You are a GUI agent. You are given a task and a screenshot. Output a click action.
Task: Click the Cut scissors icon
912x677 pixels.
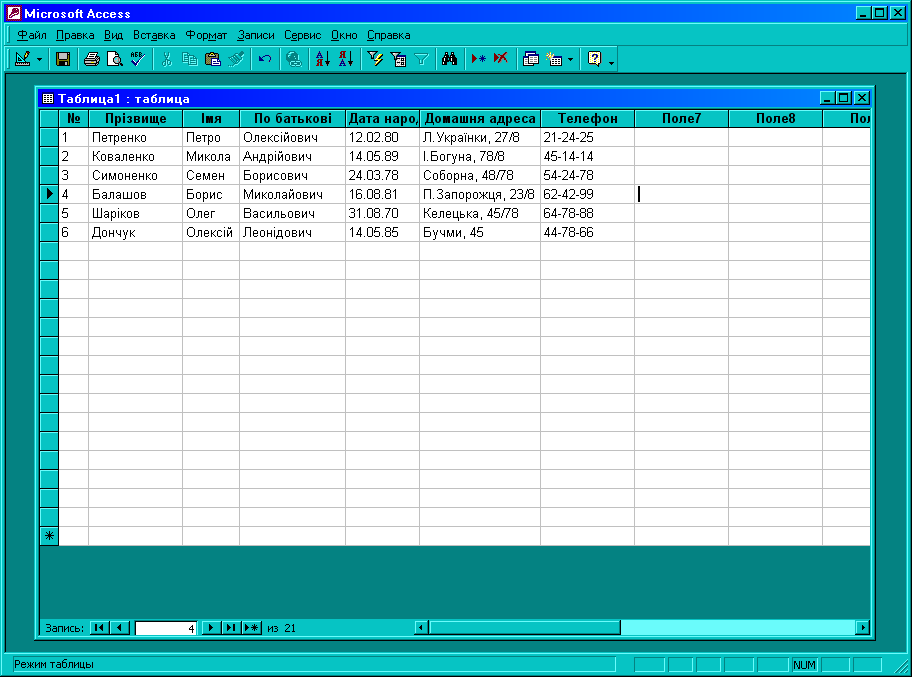(167, 59)
